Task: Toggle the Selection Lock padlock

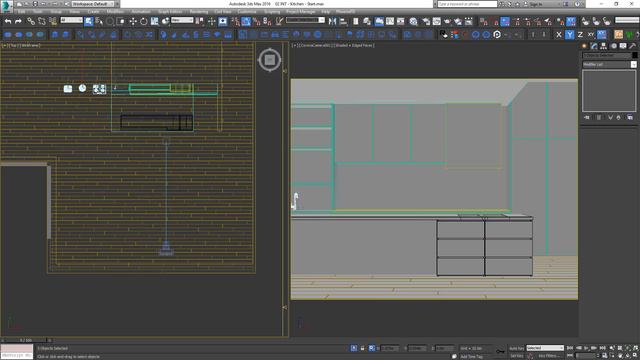Action: click(362, 348)
